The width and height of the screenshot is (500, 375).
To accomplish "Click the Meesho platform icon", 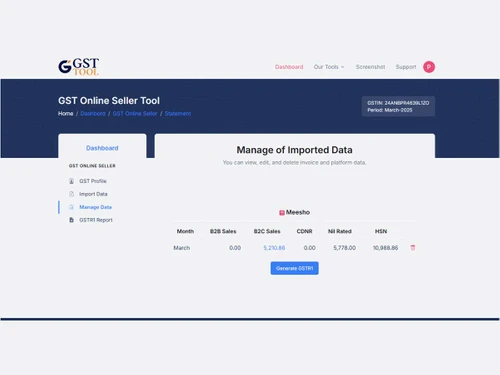I will [282, 213].
